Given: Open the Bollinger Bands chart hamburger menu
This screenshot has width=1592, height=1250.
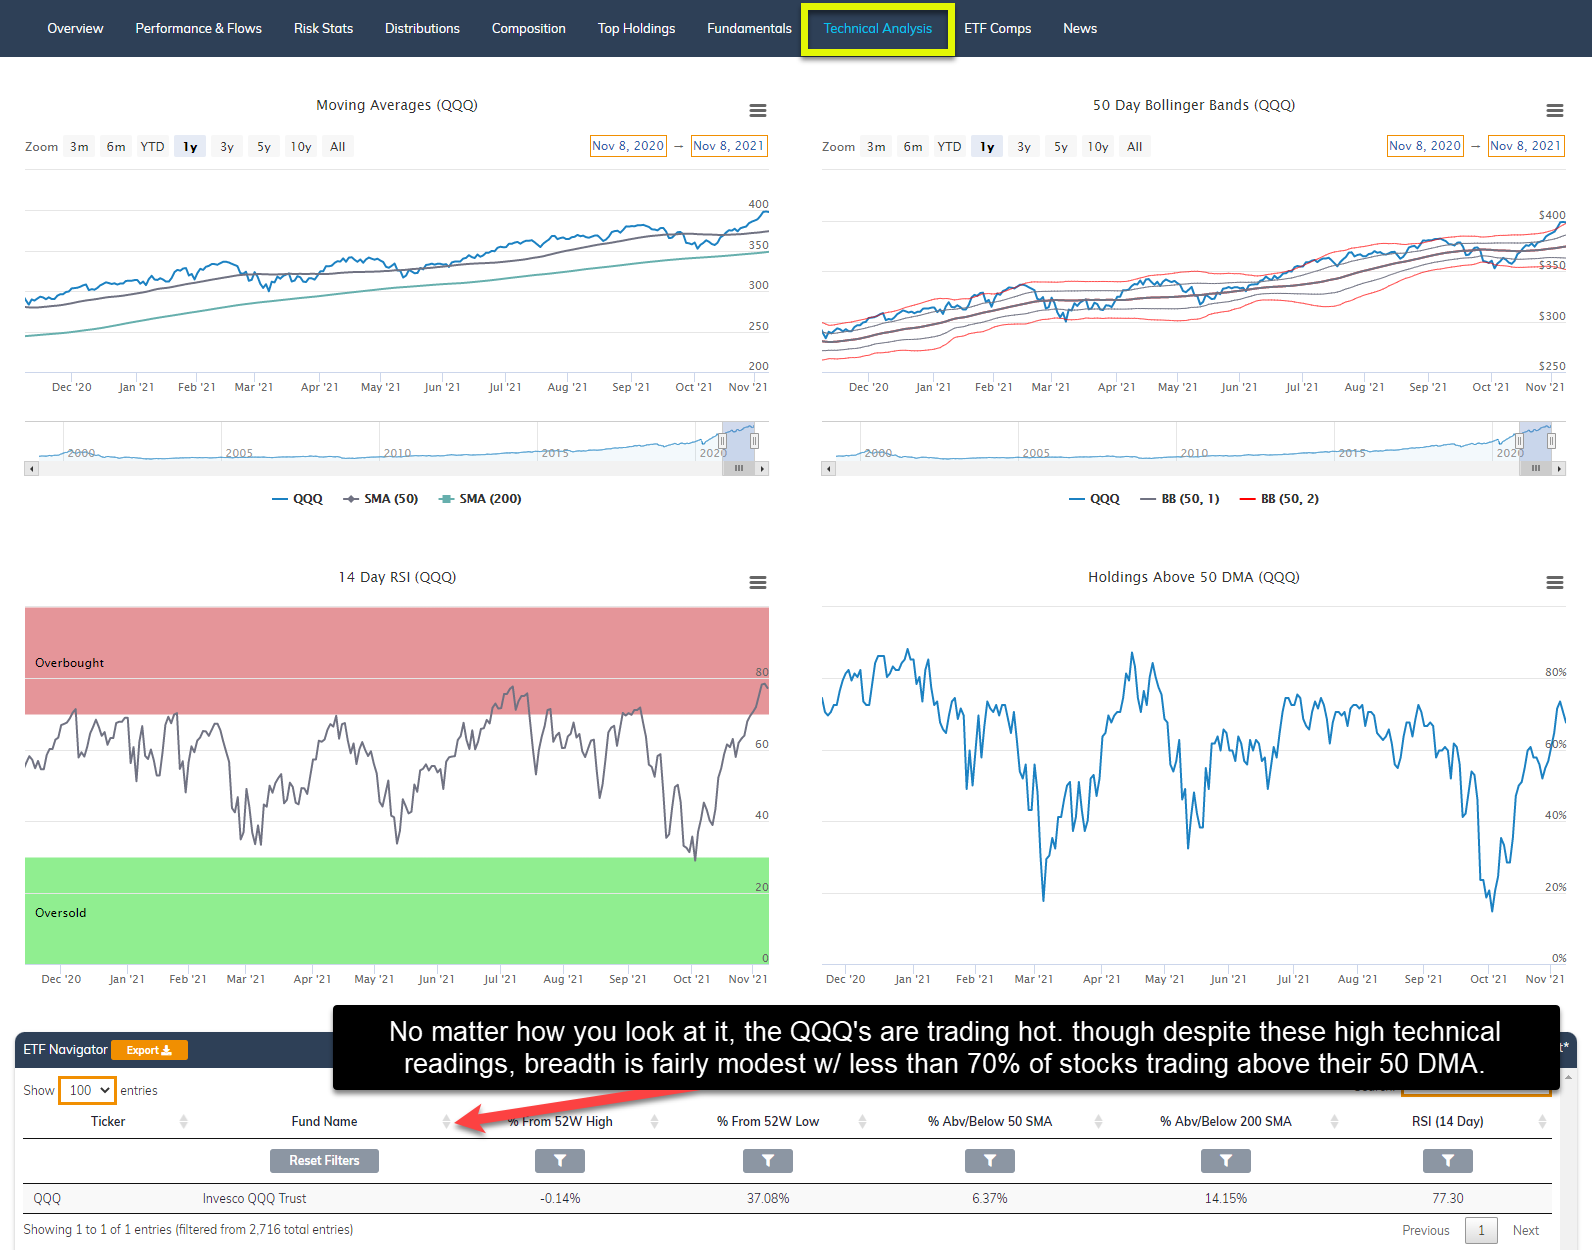Looking at the screenshot, I should pyautogui.click(x=1555, y=111).
